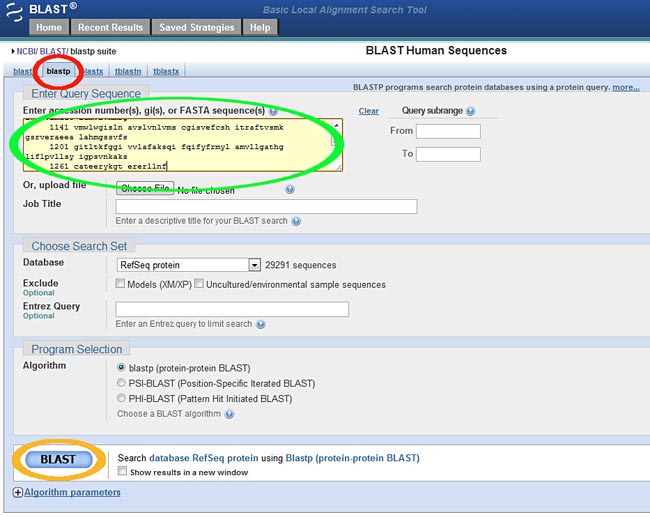Click the Clear link
Image resolution: width=650 pixels, height=517 pixels.
pyautogui.click(x=369, y=111)
